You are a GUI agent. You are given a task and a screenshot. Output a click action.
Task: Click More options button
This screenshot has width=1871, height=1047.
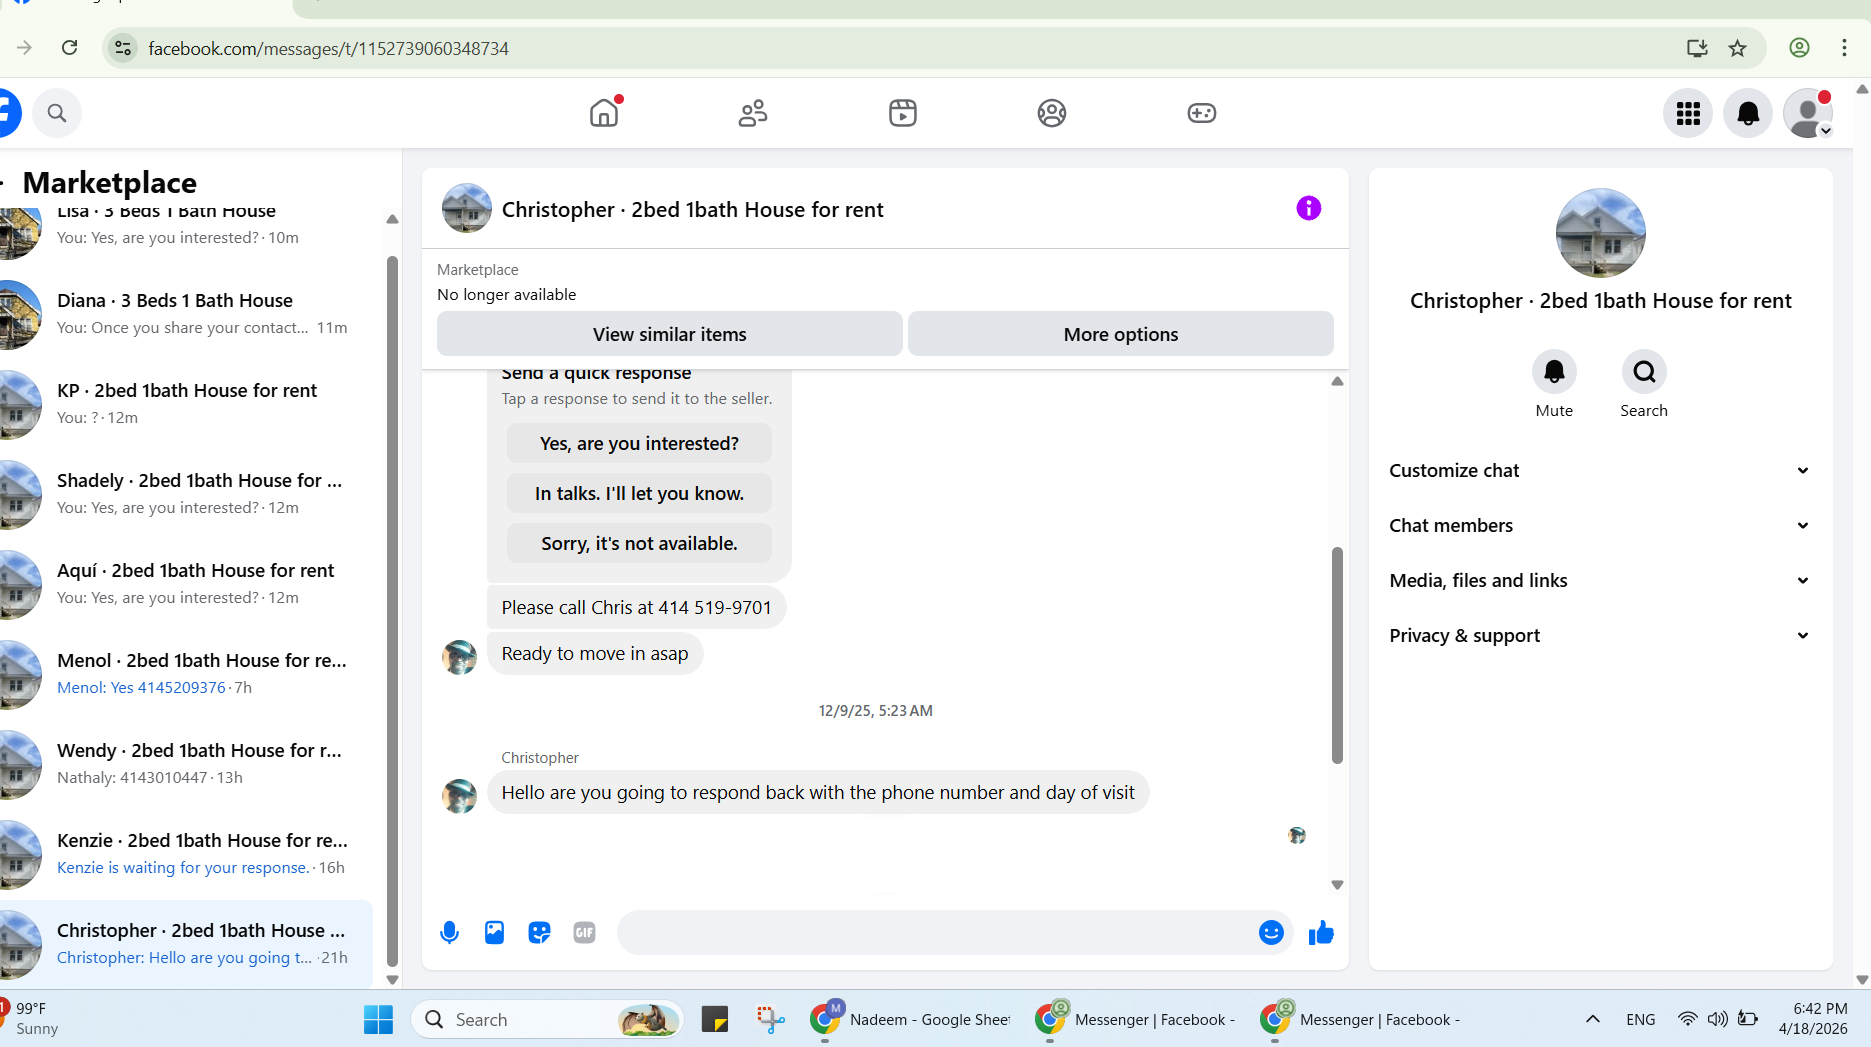tap(1120, 334)
